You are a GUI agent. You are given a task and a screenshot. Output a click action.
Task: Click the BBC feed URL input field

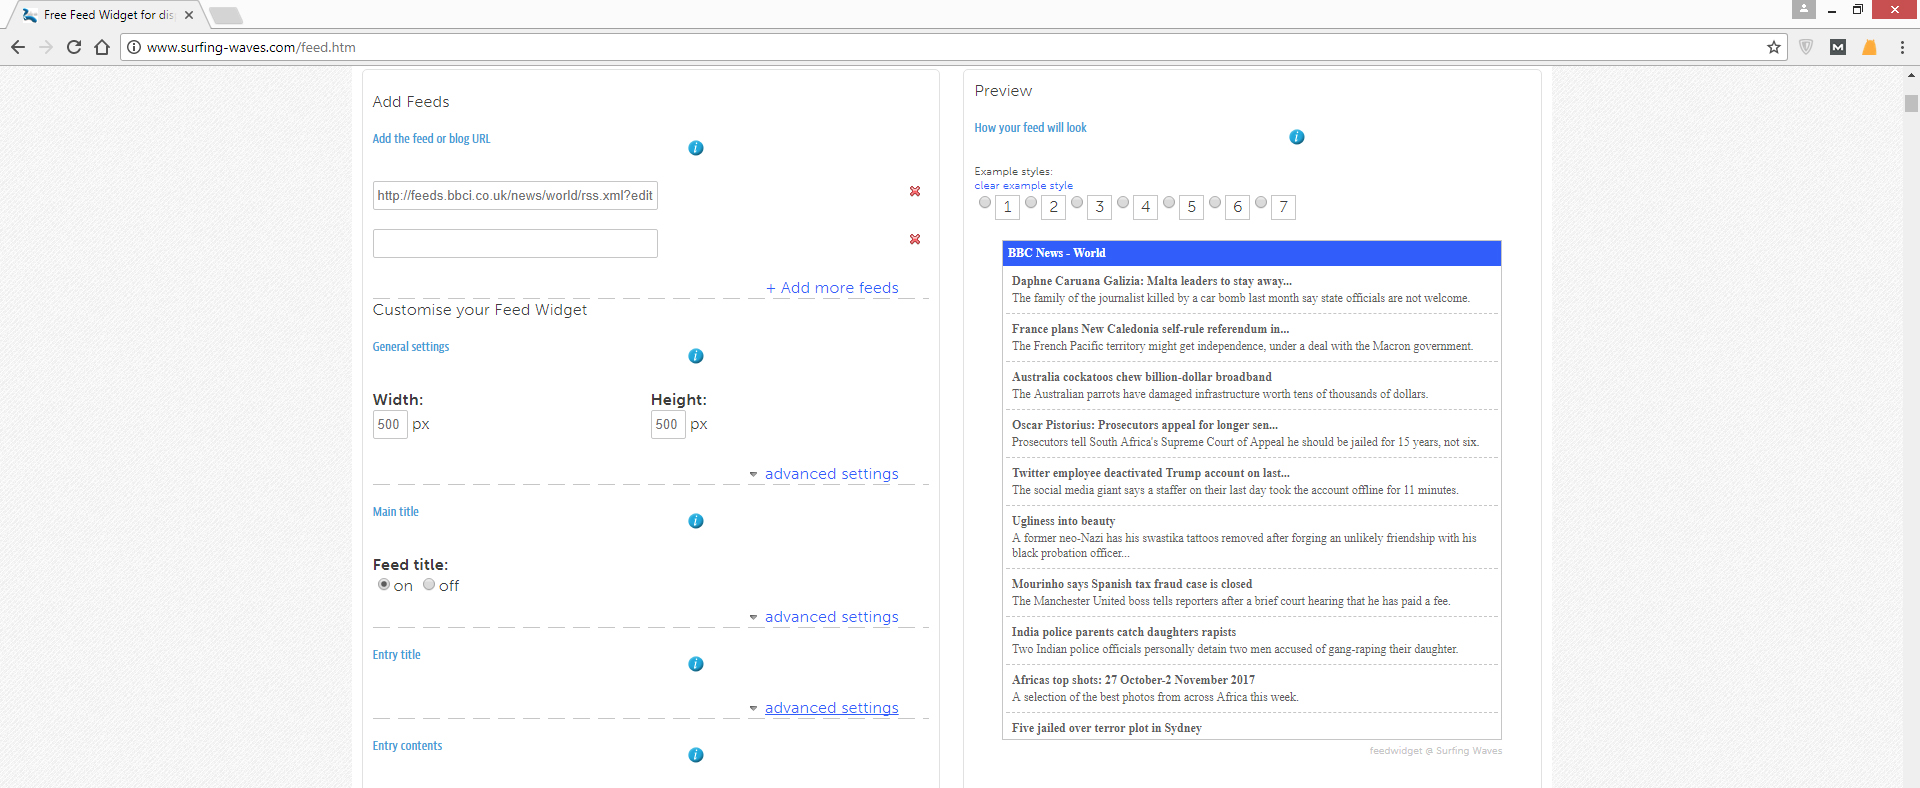(x=515, y=195)
